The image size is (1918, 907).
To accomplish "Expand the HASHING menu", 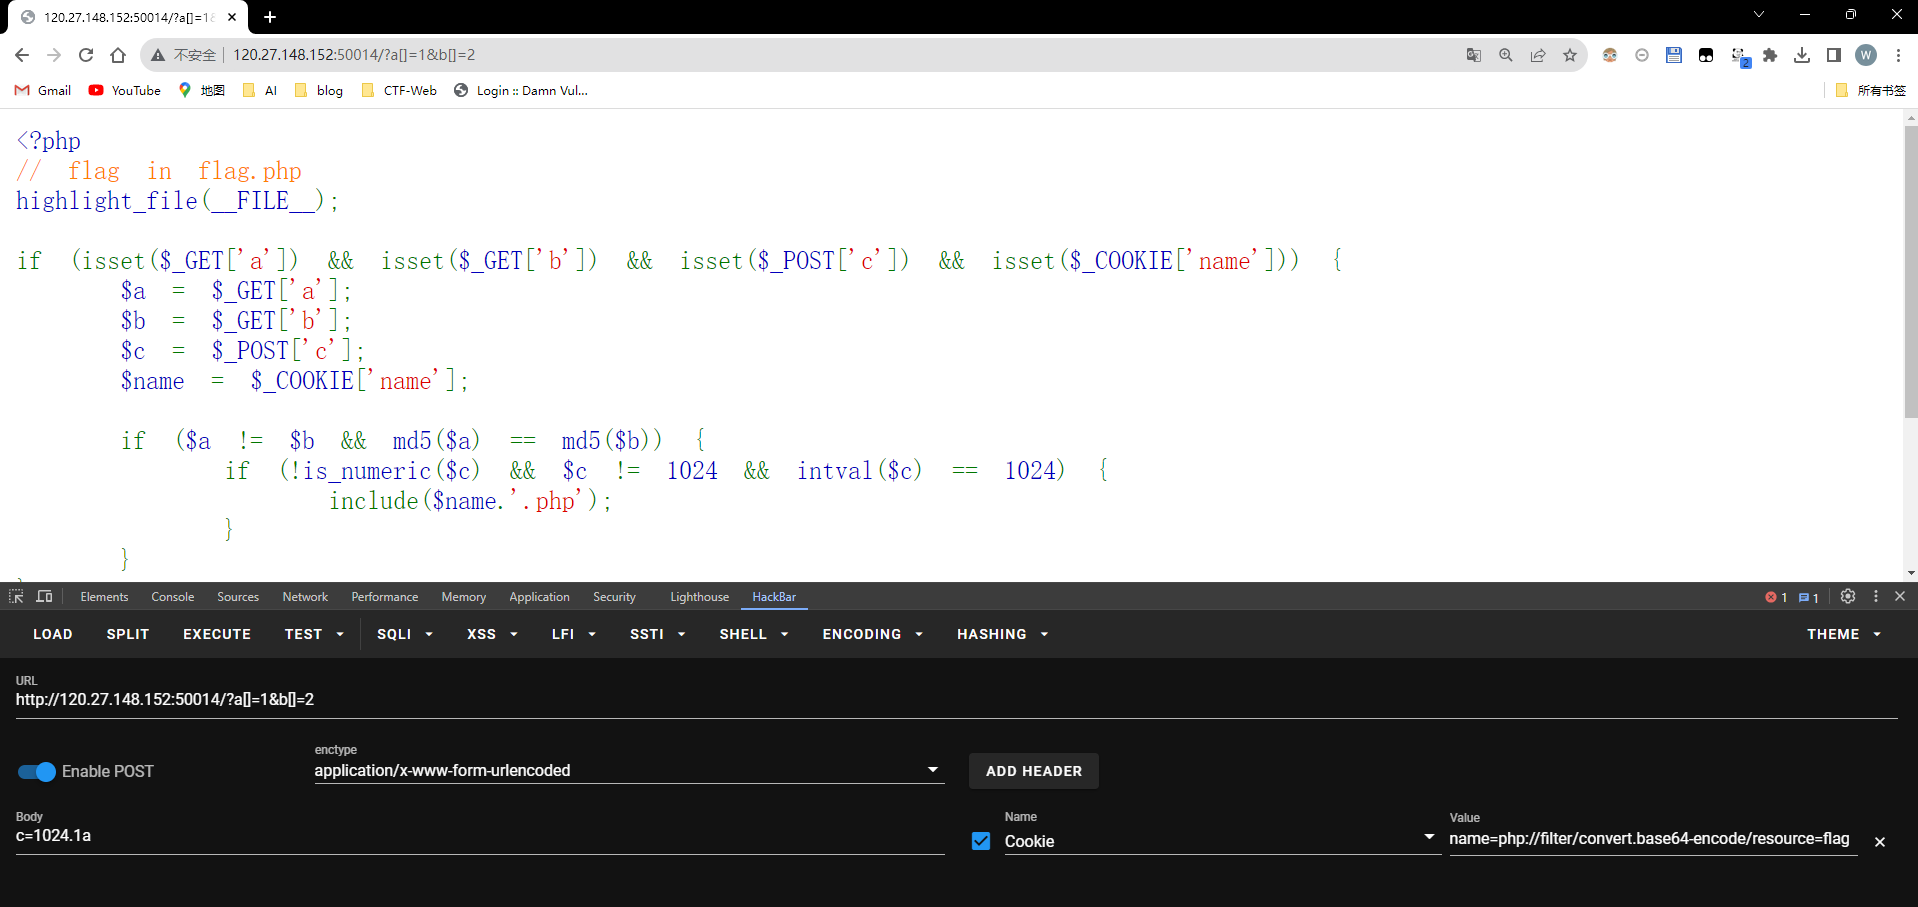I will (1002, 634).
